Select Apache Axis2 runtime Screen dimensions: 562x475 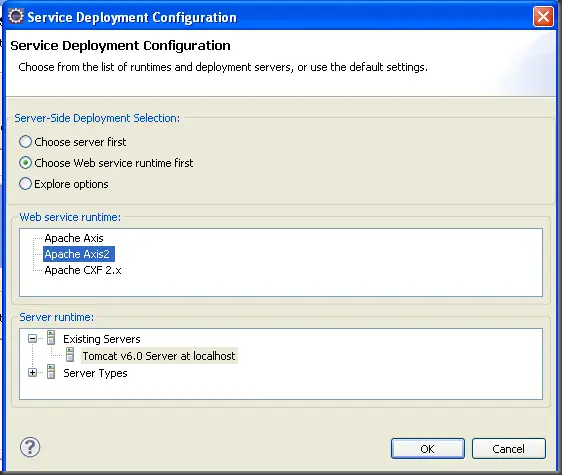(x=78, y=254)
